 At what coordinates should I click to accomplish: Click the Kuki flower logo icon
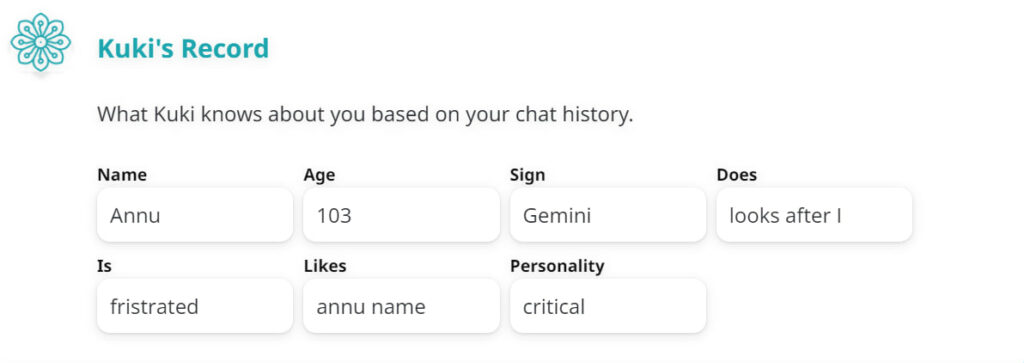(40, 42)
